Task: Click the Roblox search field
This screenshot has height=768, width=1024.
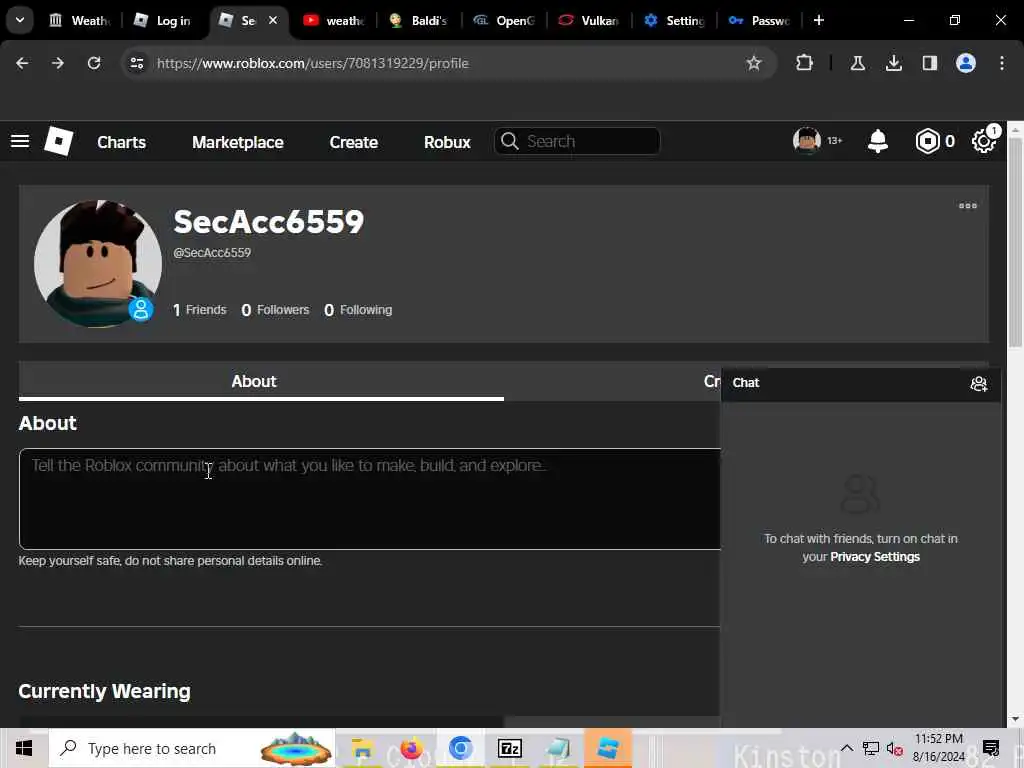Action: (x=577, y=141)
